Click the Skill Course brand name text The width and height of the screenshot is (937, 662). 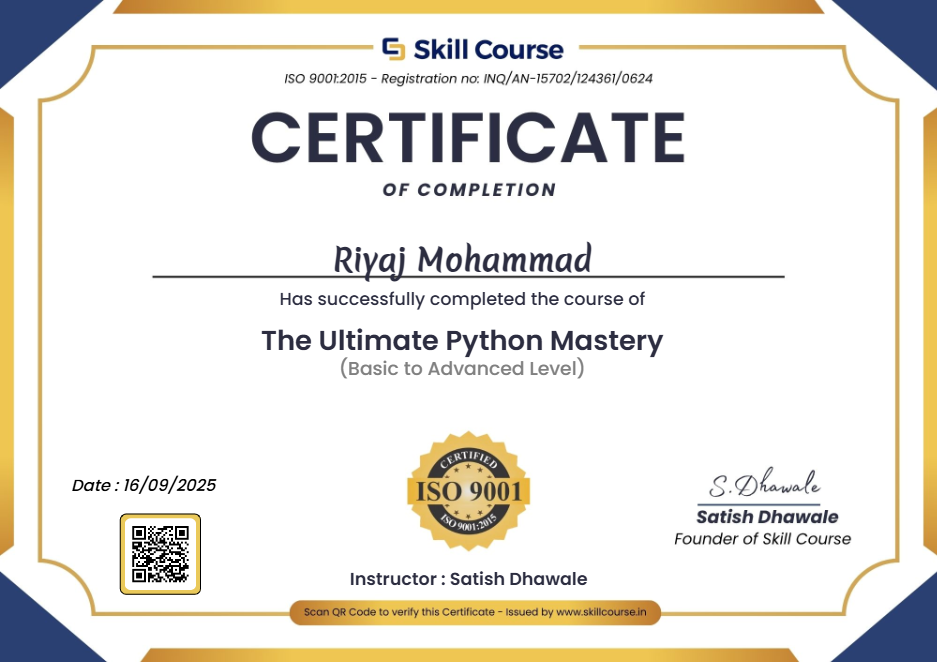pyautogui.click(x=490, y=49)
